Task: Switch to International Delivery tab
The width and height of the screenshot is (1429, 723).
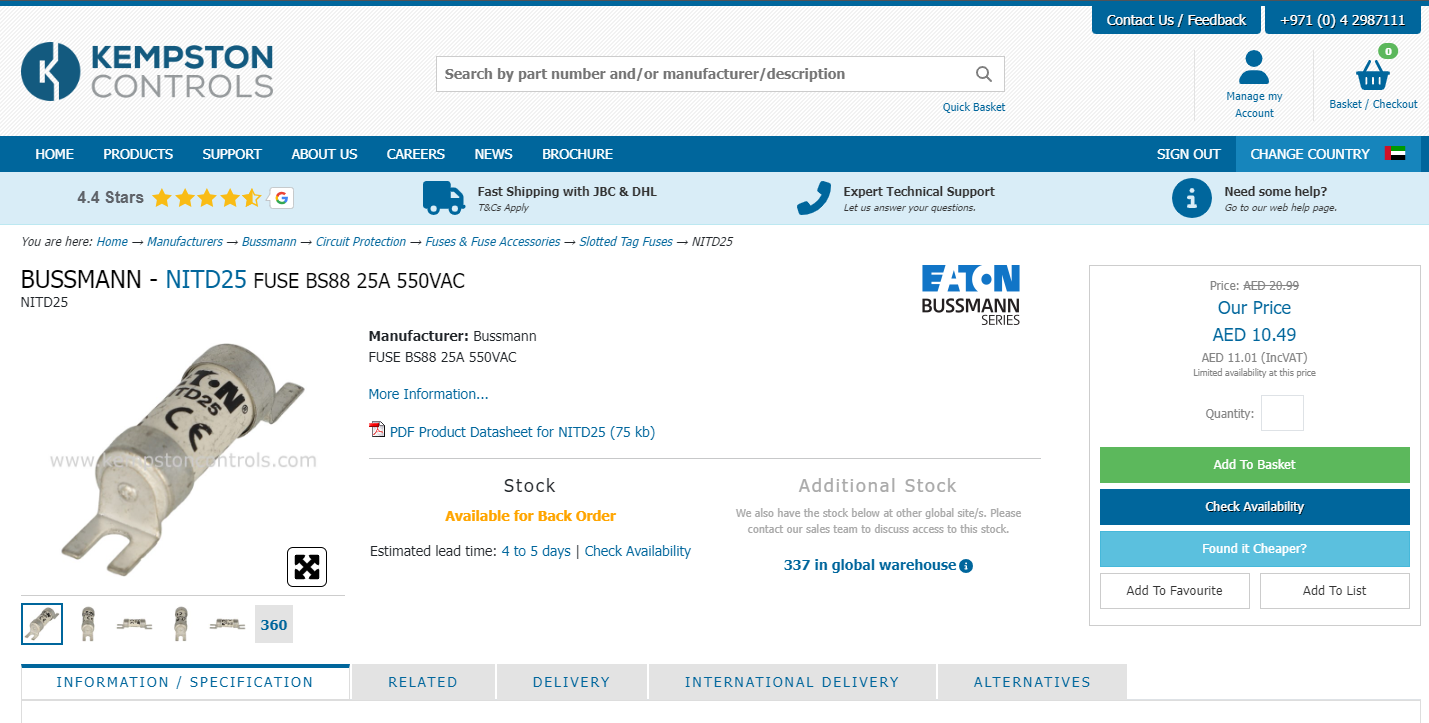Action: coord(792,682)
